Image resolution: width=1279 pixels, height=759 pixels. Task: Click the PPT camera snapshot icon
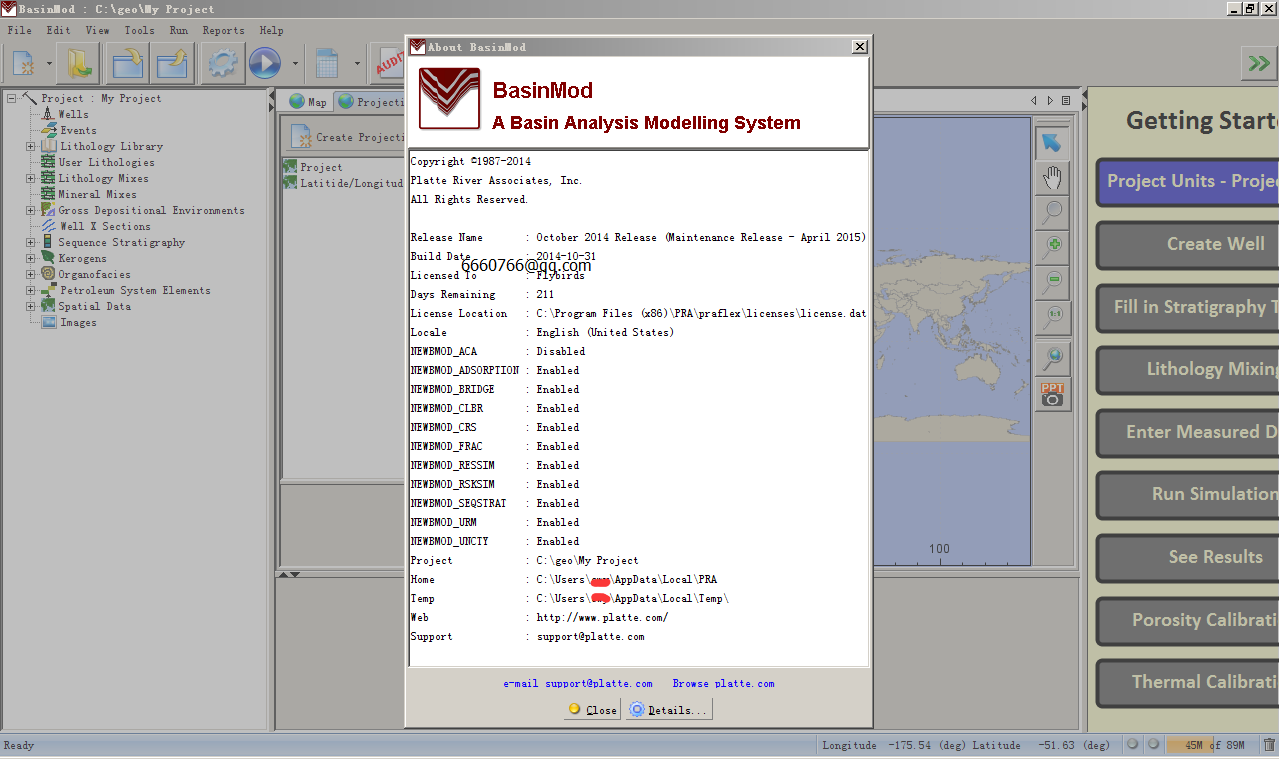click(1051, 394)
